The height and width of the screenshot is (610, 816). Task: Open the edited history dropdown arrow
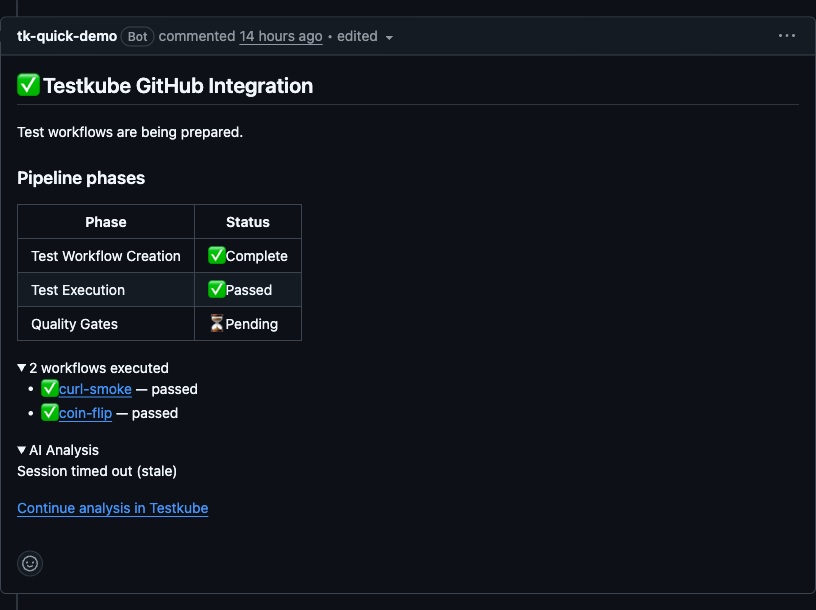tap(389, 37)
